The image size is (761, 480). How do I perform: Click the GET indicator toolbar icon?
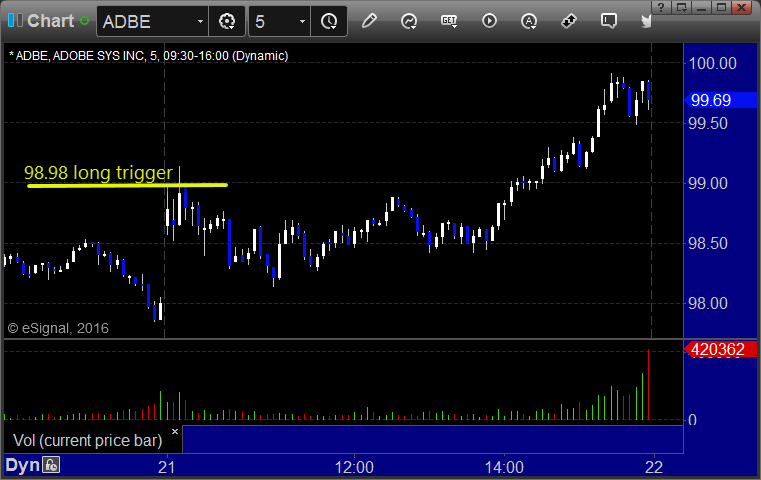coord(449,21)
